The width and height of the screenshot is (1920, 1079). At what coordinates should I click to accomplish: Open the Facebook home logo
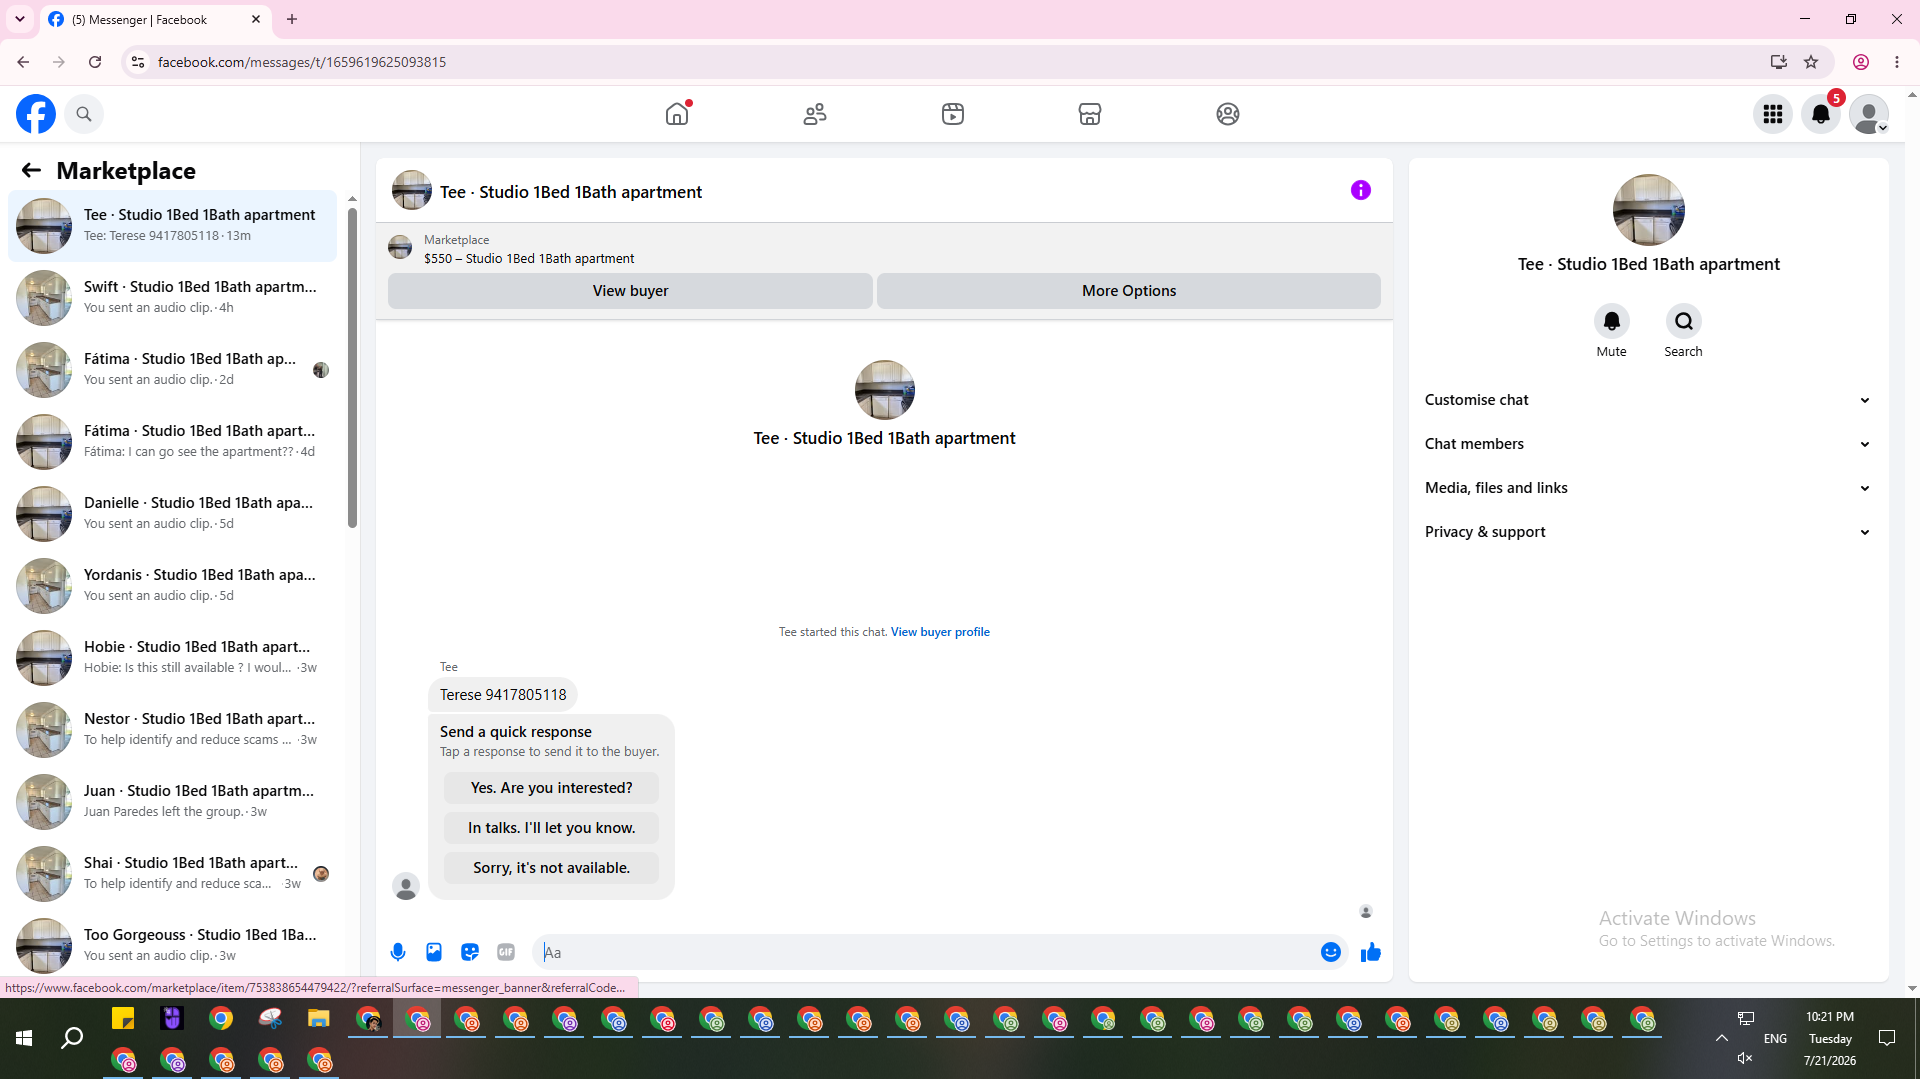pos(36,114)
